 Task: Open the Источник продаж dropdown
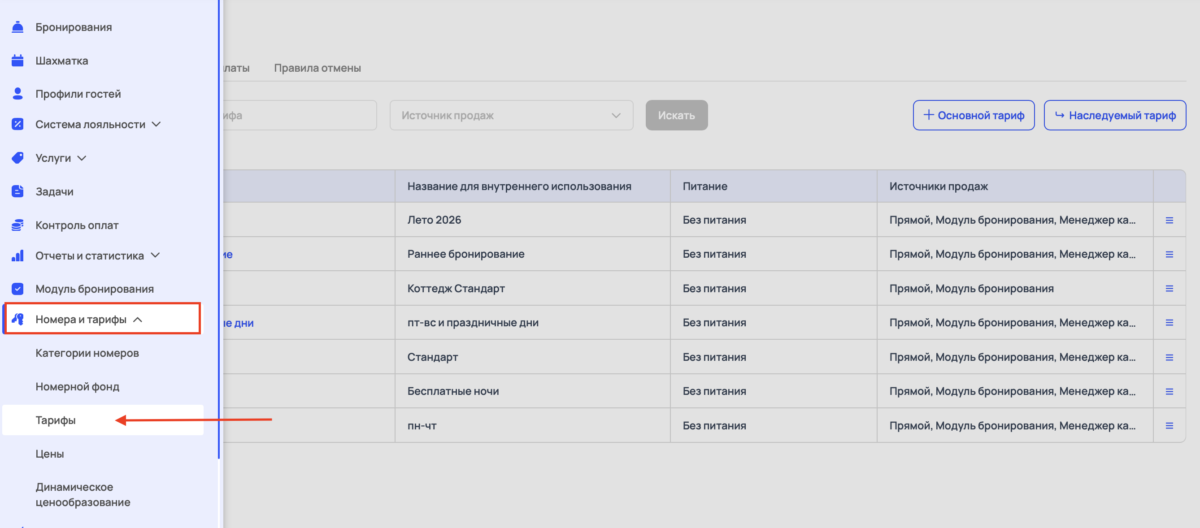[x=511, y=115]
